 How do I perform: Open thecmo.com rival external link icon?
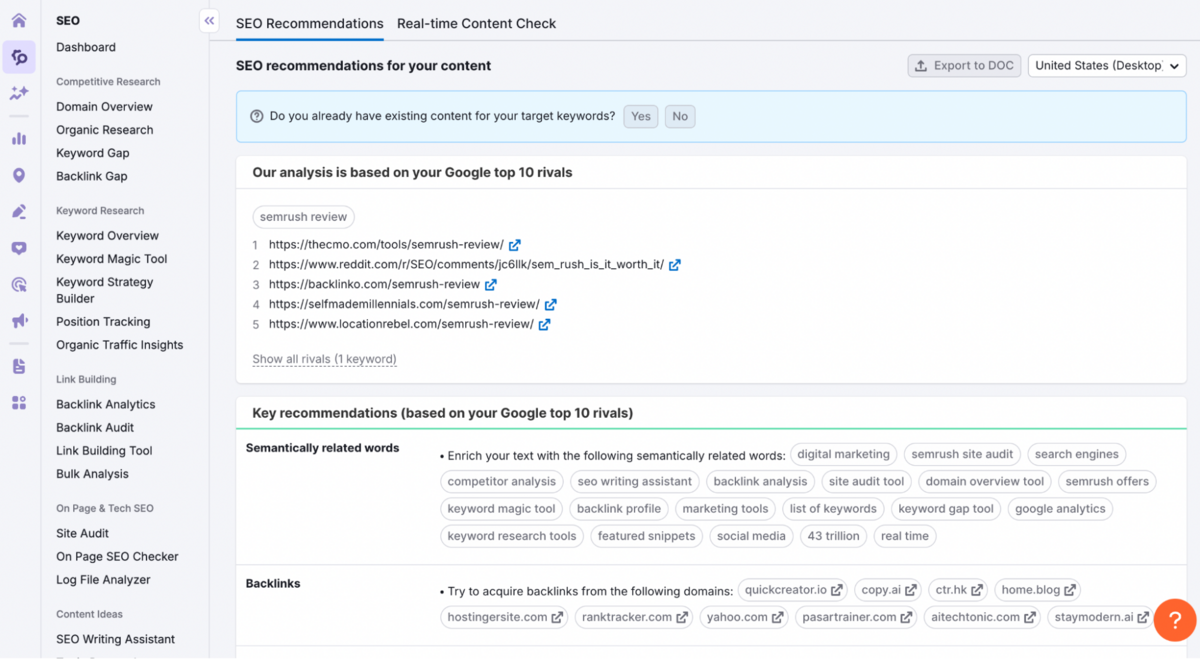[515, 245]
